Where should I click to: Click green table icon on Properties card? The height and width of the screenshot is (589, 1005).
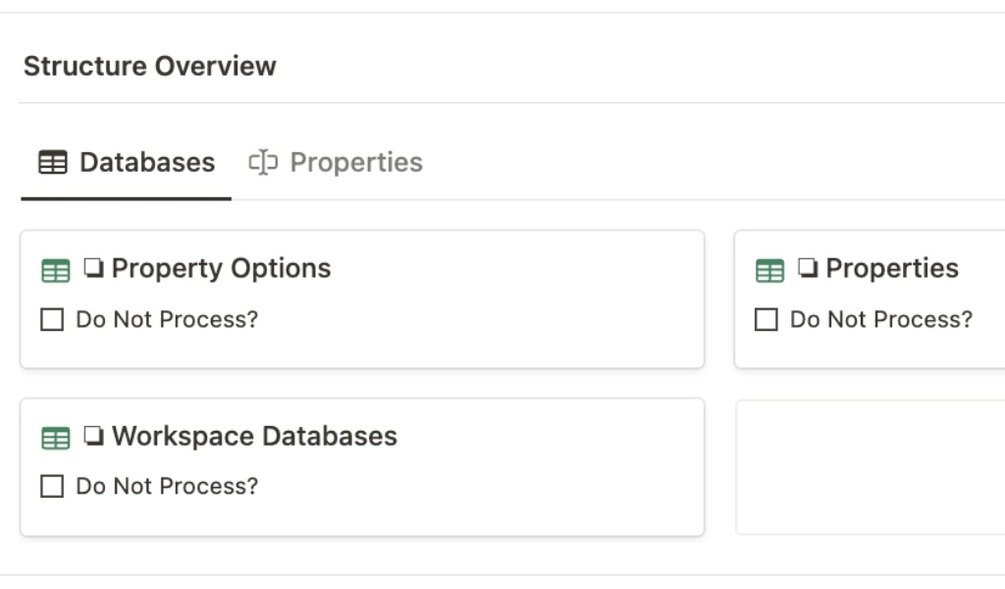770,270
